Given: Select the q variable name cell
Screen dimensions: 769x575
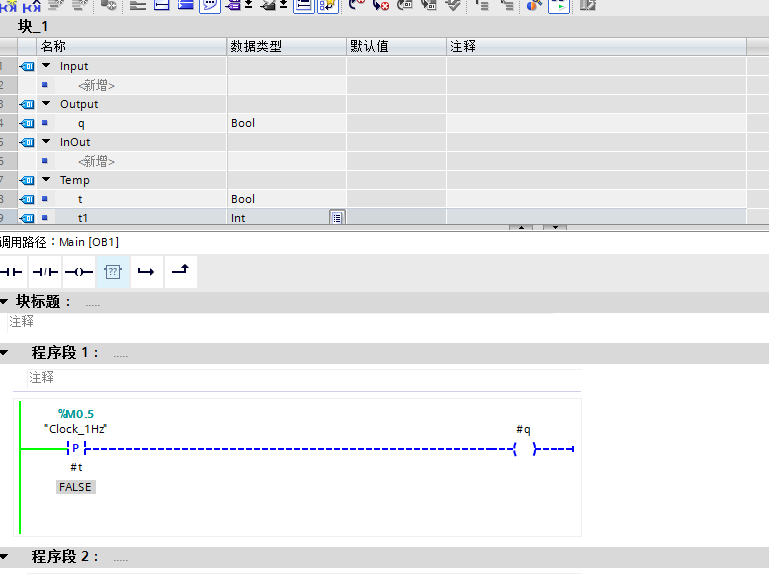Looking at the screenshot, I should 140,123.
